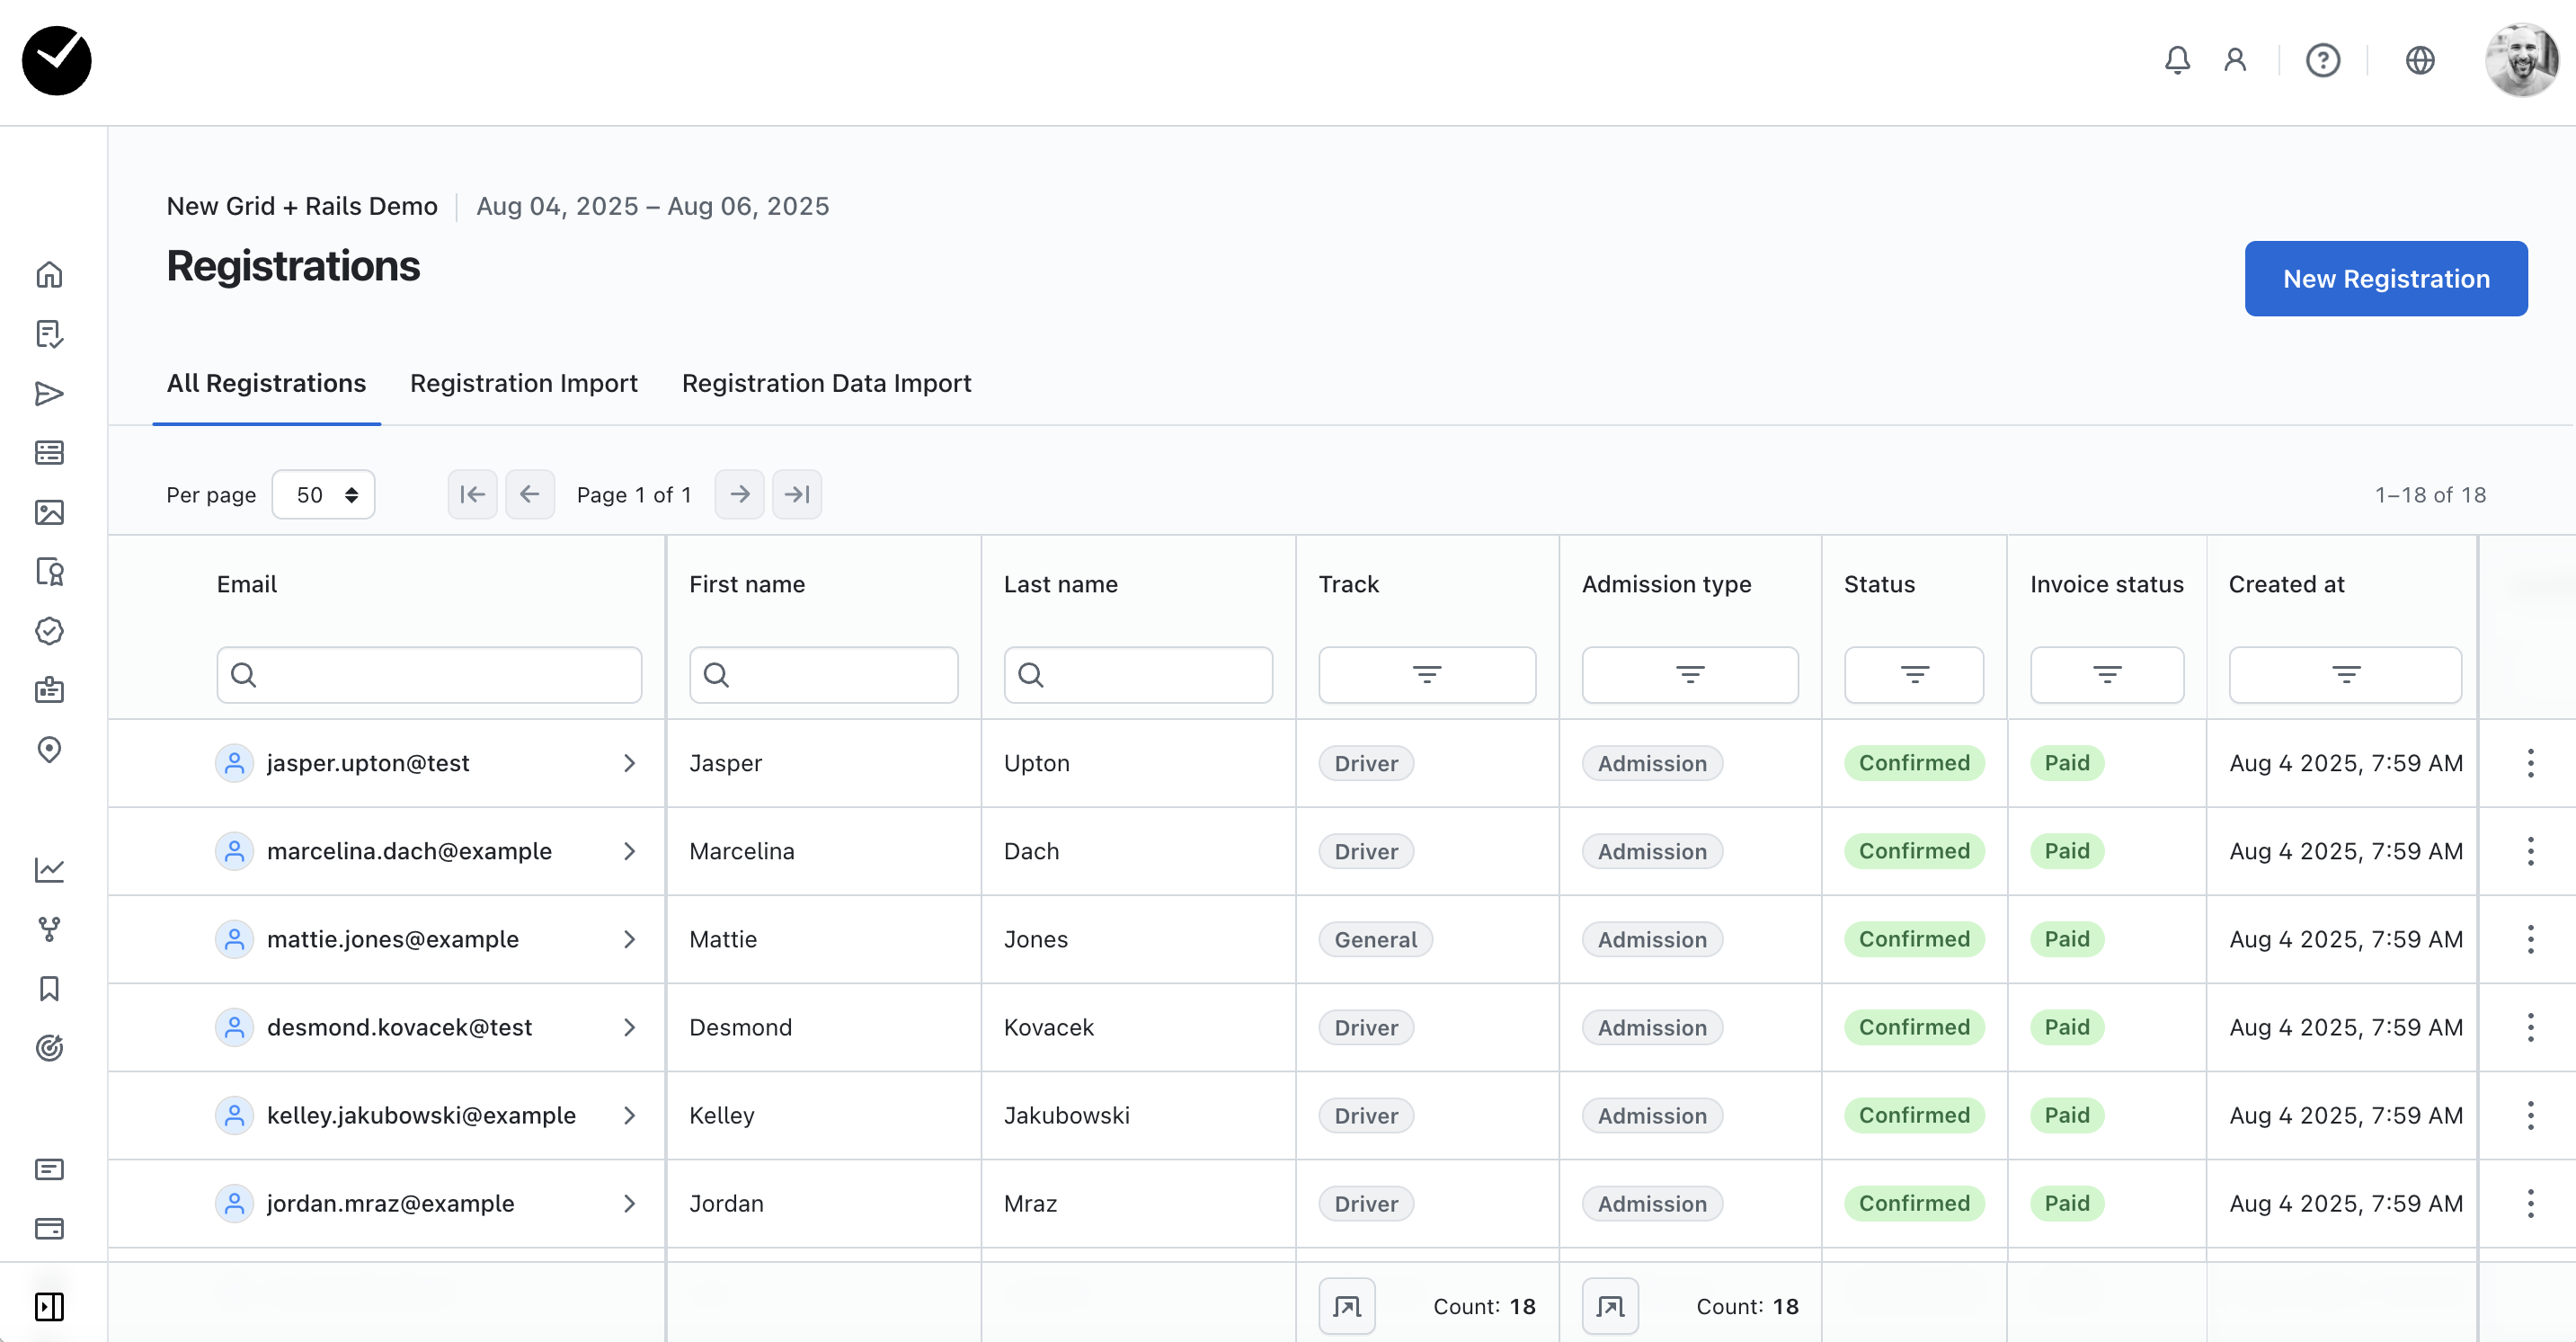Click the paper plane send sidebar icon

pyautogui.click(x=49, y=394)
